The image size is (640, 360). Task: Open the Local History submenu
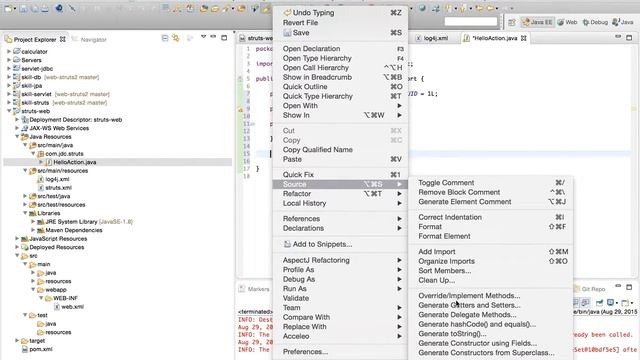click(x=340, y=203)
